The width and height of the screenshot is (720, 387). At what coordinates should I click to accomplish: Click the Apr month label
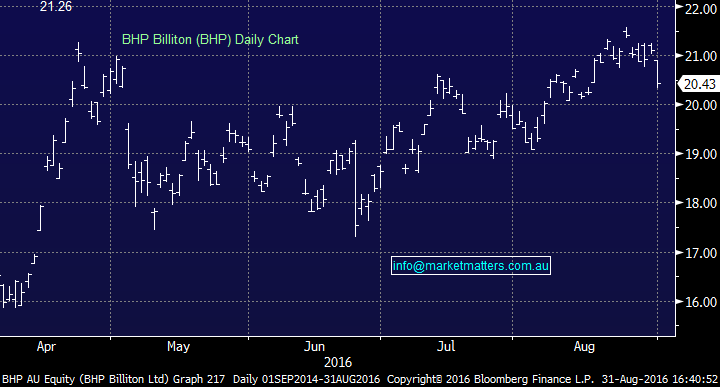coord(46,347)
